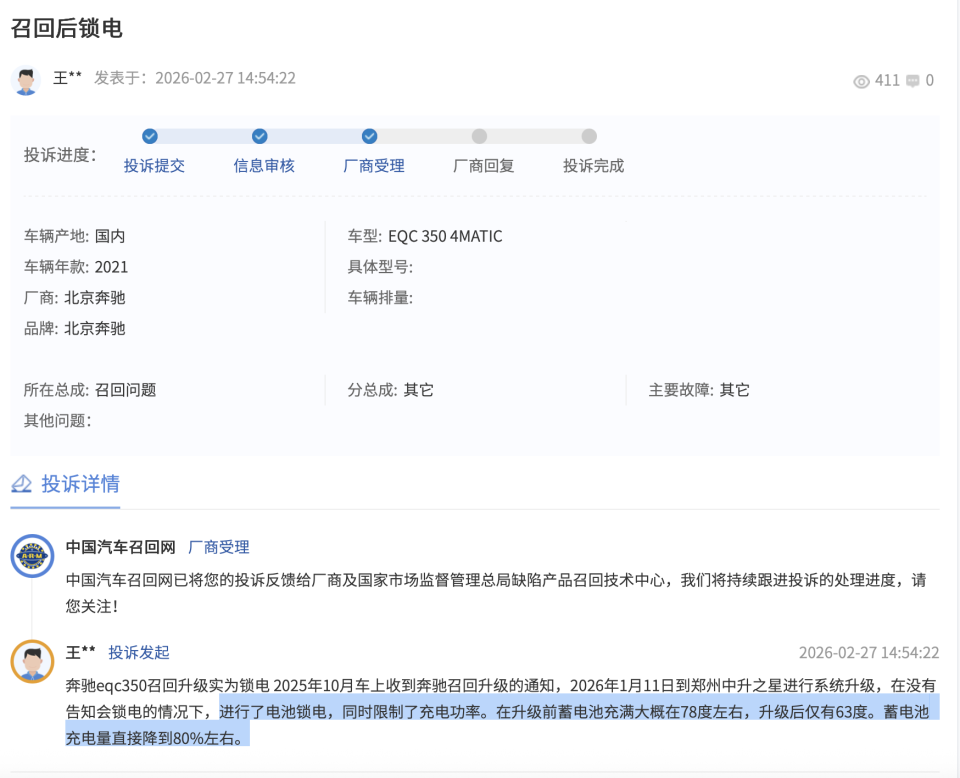Click the 厂商: 北京奔驰 field
Viewport: 960px width, 778px height.
[75, 297]
